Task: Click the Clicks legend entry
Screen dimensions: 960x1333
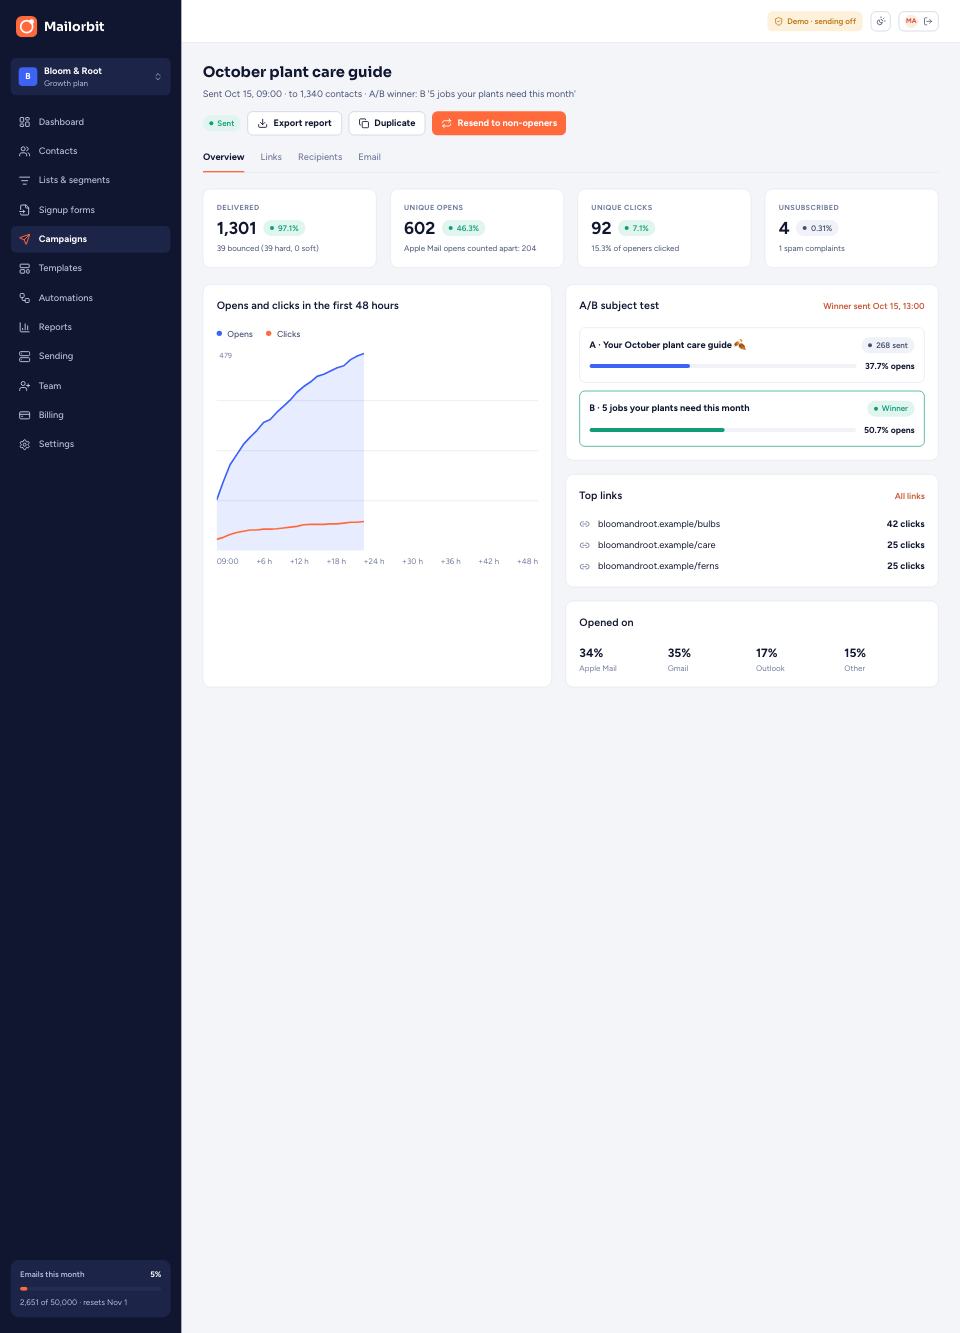Action: (x=283, y=334)
